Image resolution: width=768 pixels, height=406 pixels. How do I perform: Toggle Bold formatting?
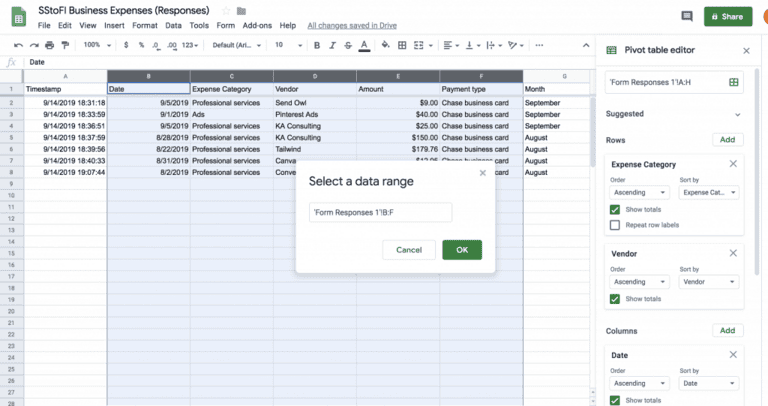(x=317, y=45)
